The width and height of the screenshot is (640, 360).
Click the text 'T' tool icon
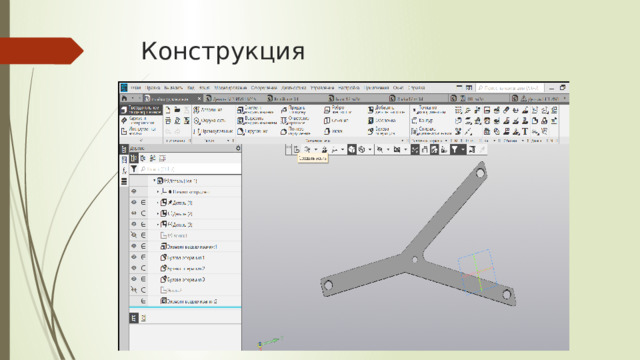click(525, 131)
